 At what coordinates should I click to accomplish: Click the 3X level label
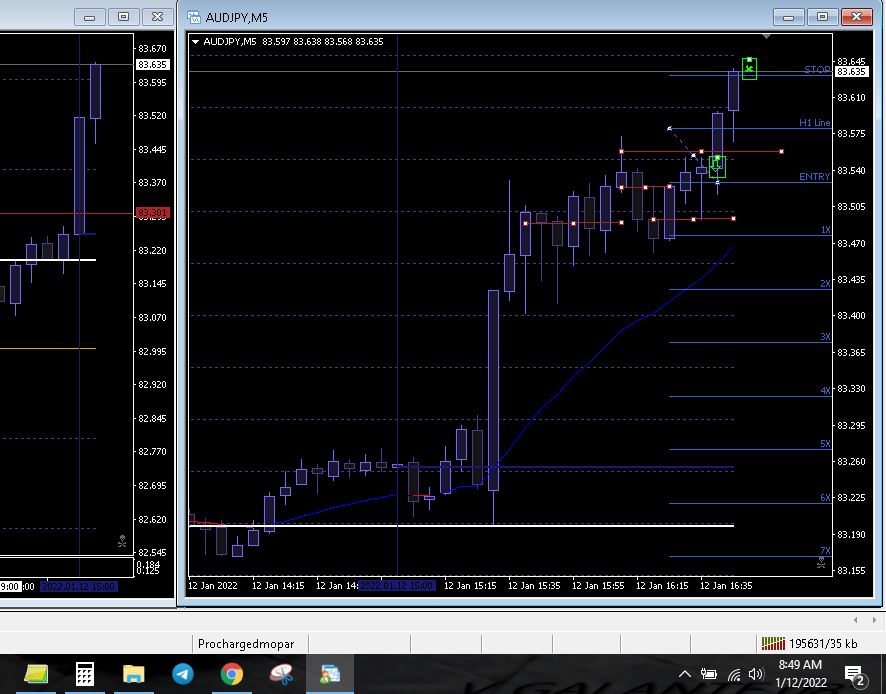[826, 337]
